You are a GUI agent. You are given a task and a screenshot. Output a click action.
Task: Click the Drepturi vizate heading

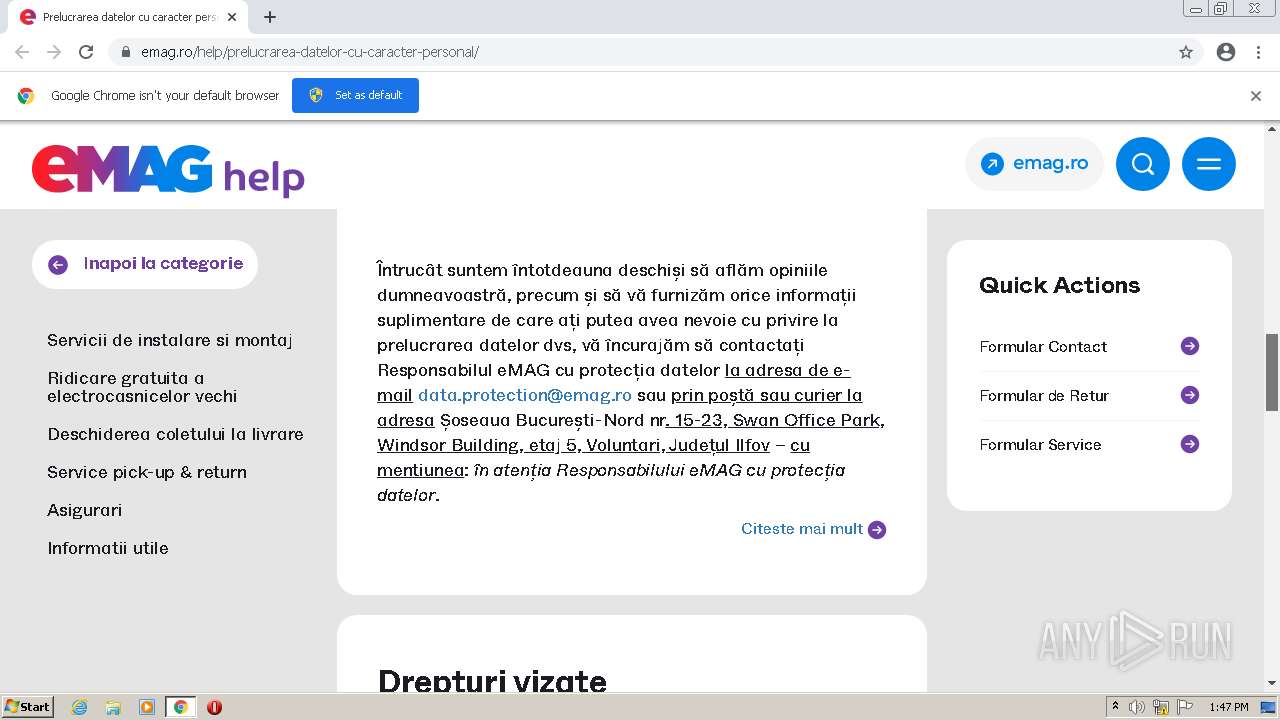[492, 680]
